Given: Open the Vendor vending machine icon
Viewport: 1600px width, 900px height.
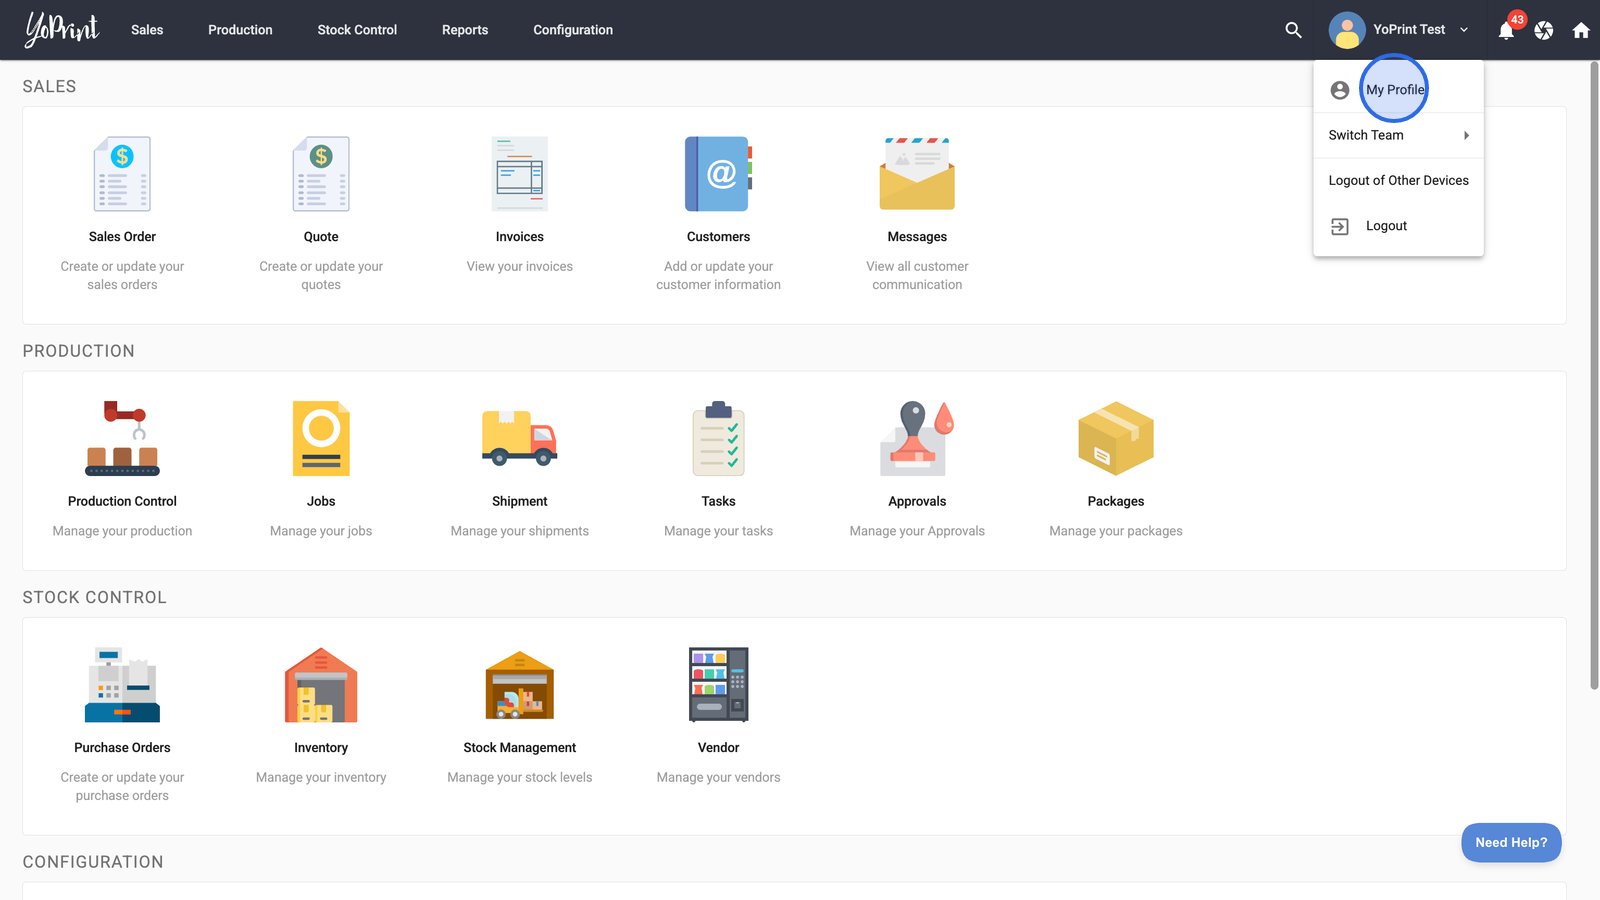Looking at the screenshot, I should 718,685.
